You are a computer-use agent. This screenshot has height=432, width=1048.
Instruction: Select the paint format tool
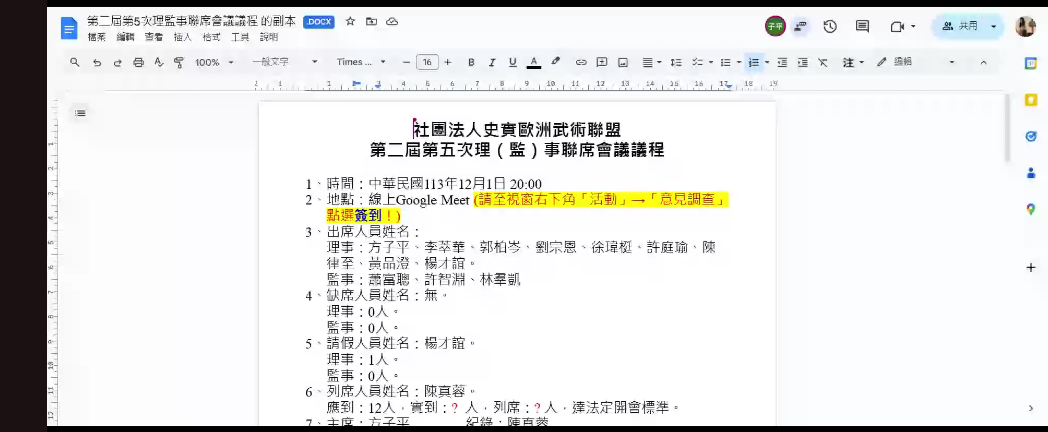[x=179, y=62]
